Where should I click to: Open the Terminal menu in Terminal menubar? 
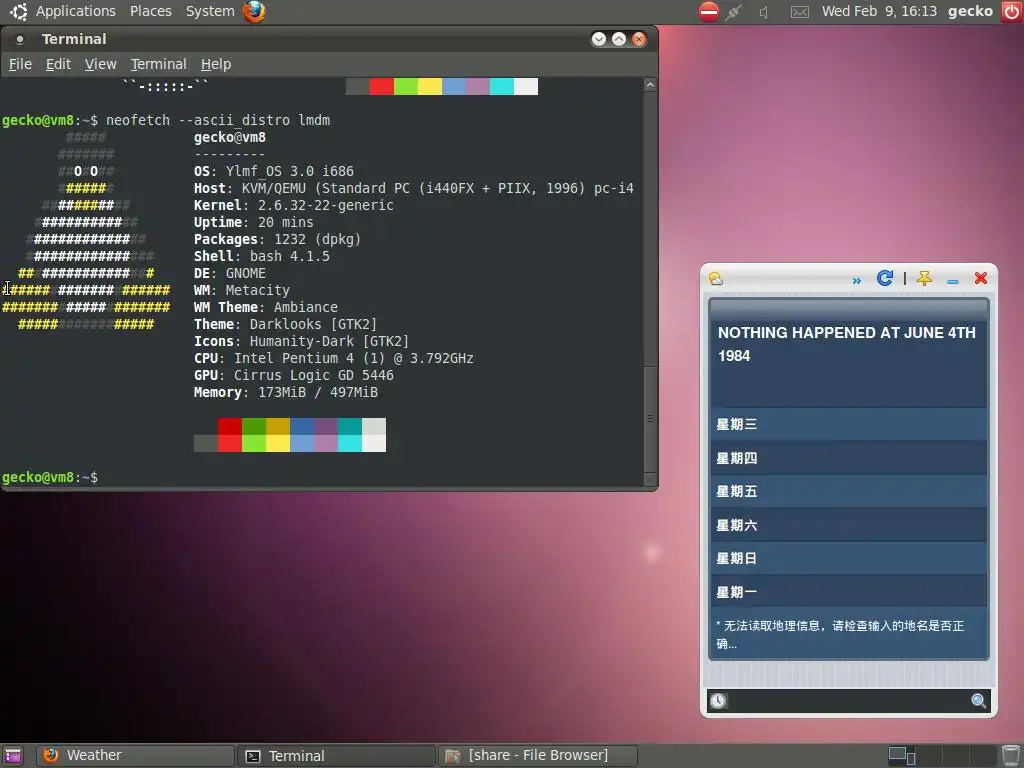tap(159, 64)
